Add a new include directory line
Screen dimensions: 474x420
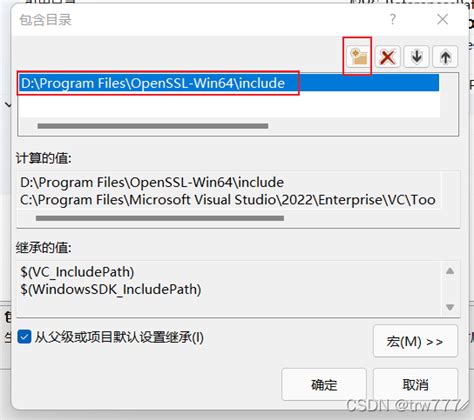coord(358,57)
